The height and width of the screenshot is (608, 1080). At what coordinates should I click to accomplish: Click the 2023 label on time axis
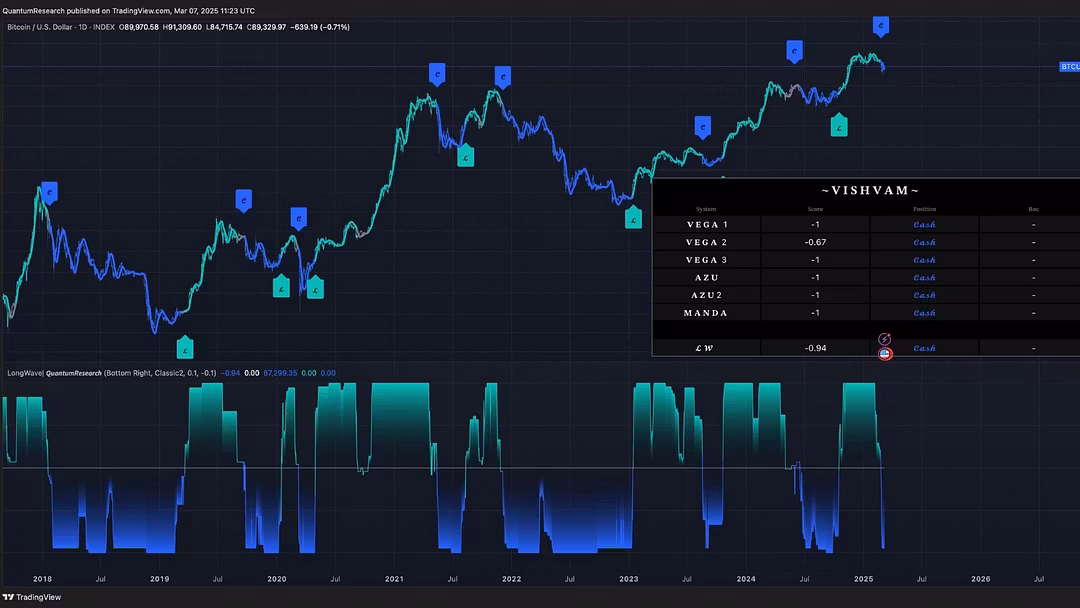629,579
